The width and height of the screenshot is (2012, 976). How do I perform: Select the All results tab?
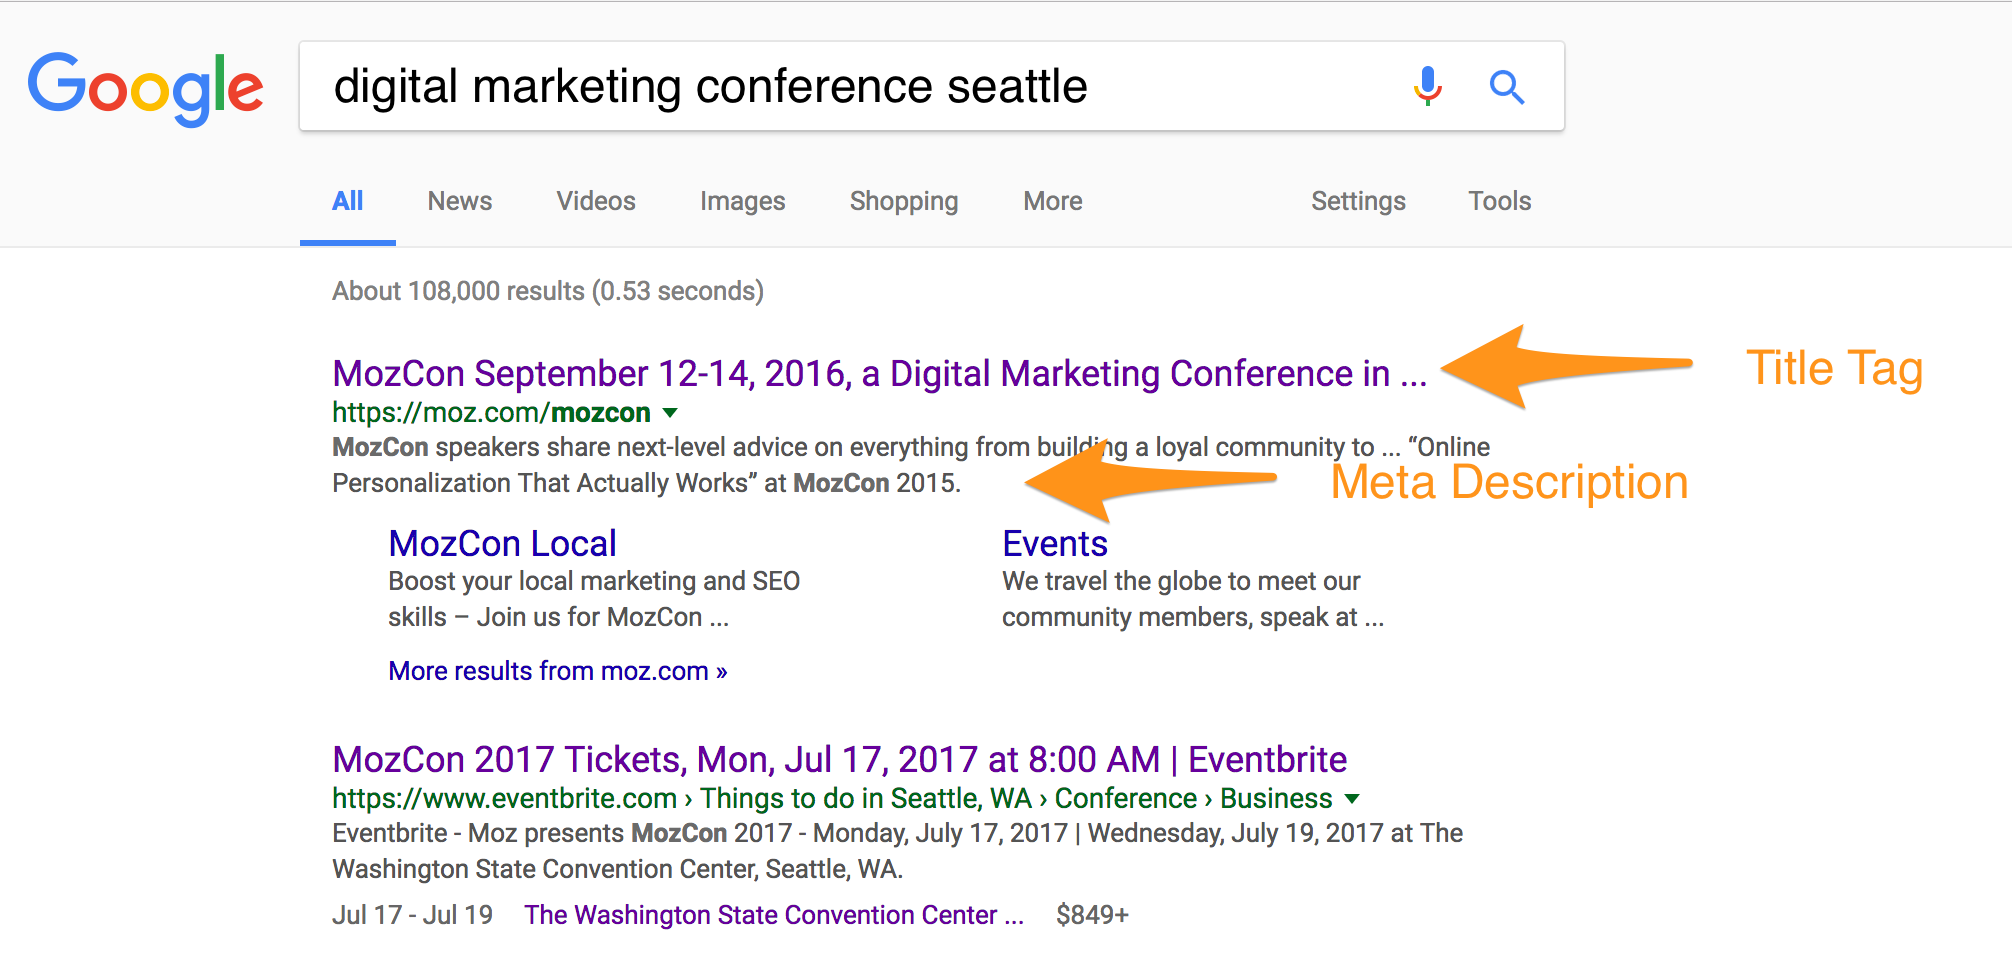coord(348,202)
